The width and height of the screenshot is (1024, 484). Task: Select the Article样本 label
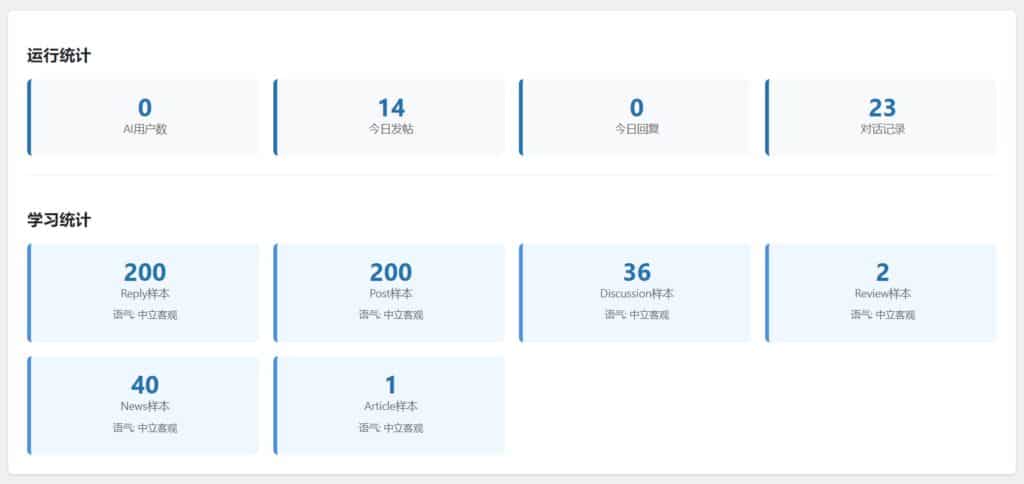point(391,406)
